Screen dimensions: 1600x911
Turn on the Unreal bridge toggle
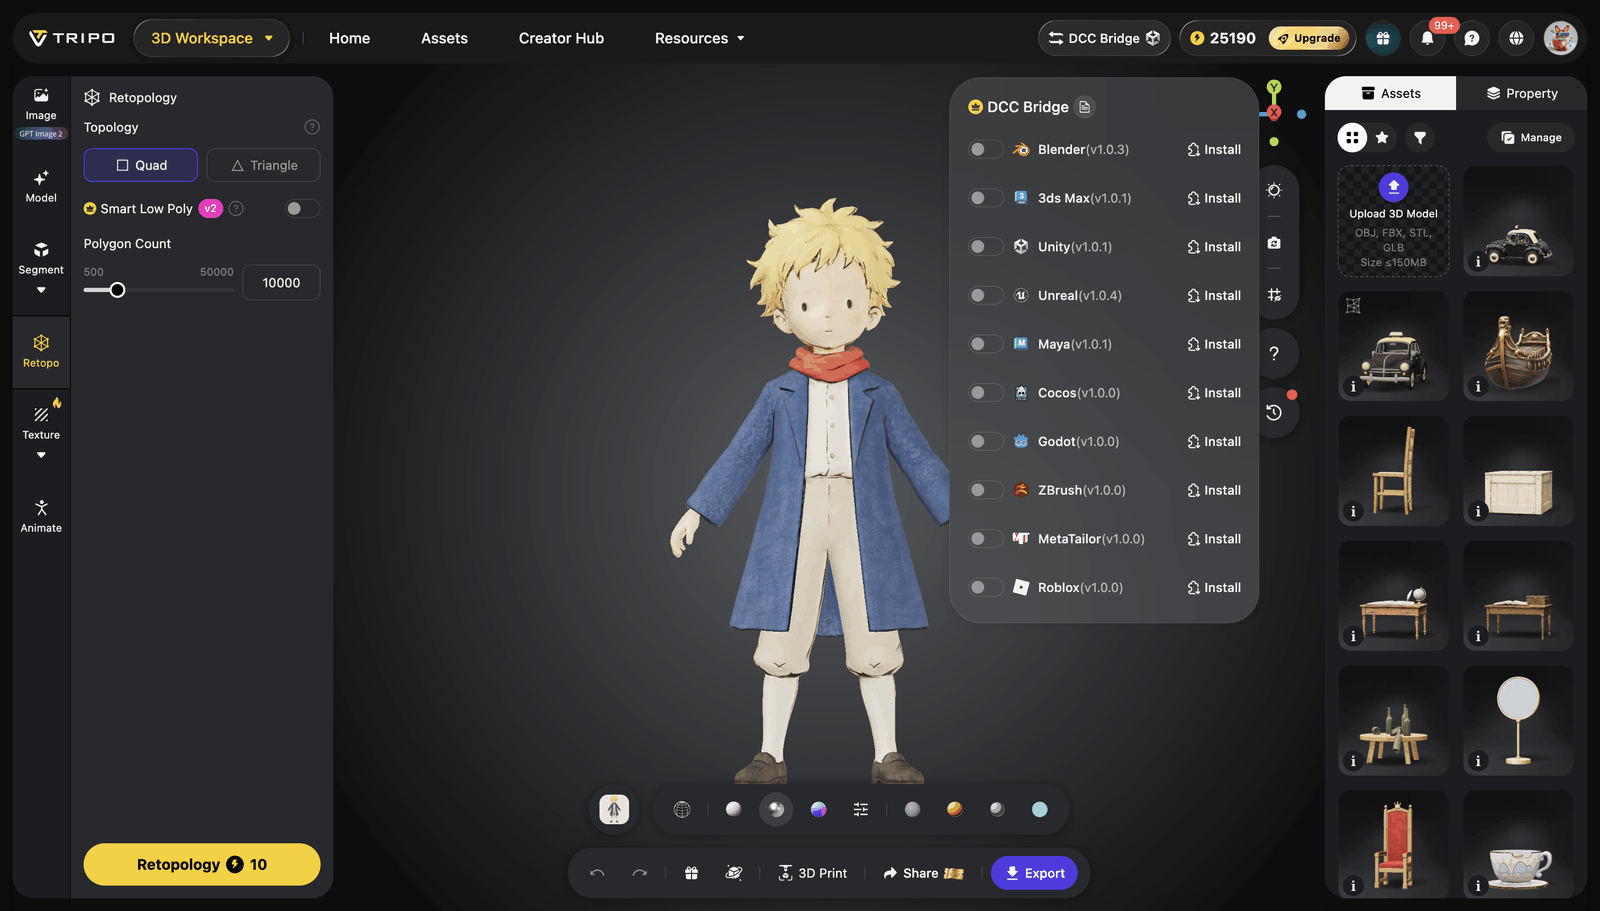coord(986,296)
